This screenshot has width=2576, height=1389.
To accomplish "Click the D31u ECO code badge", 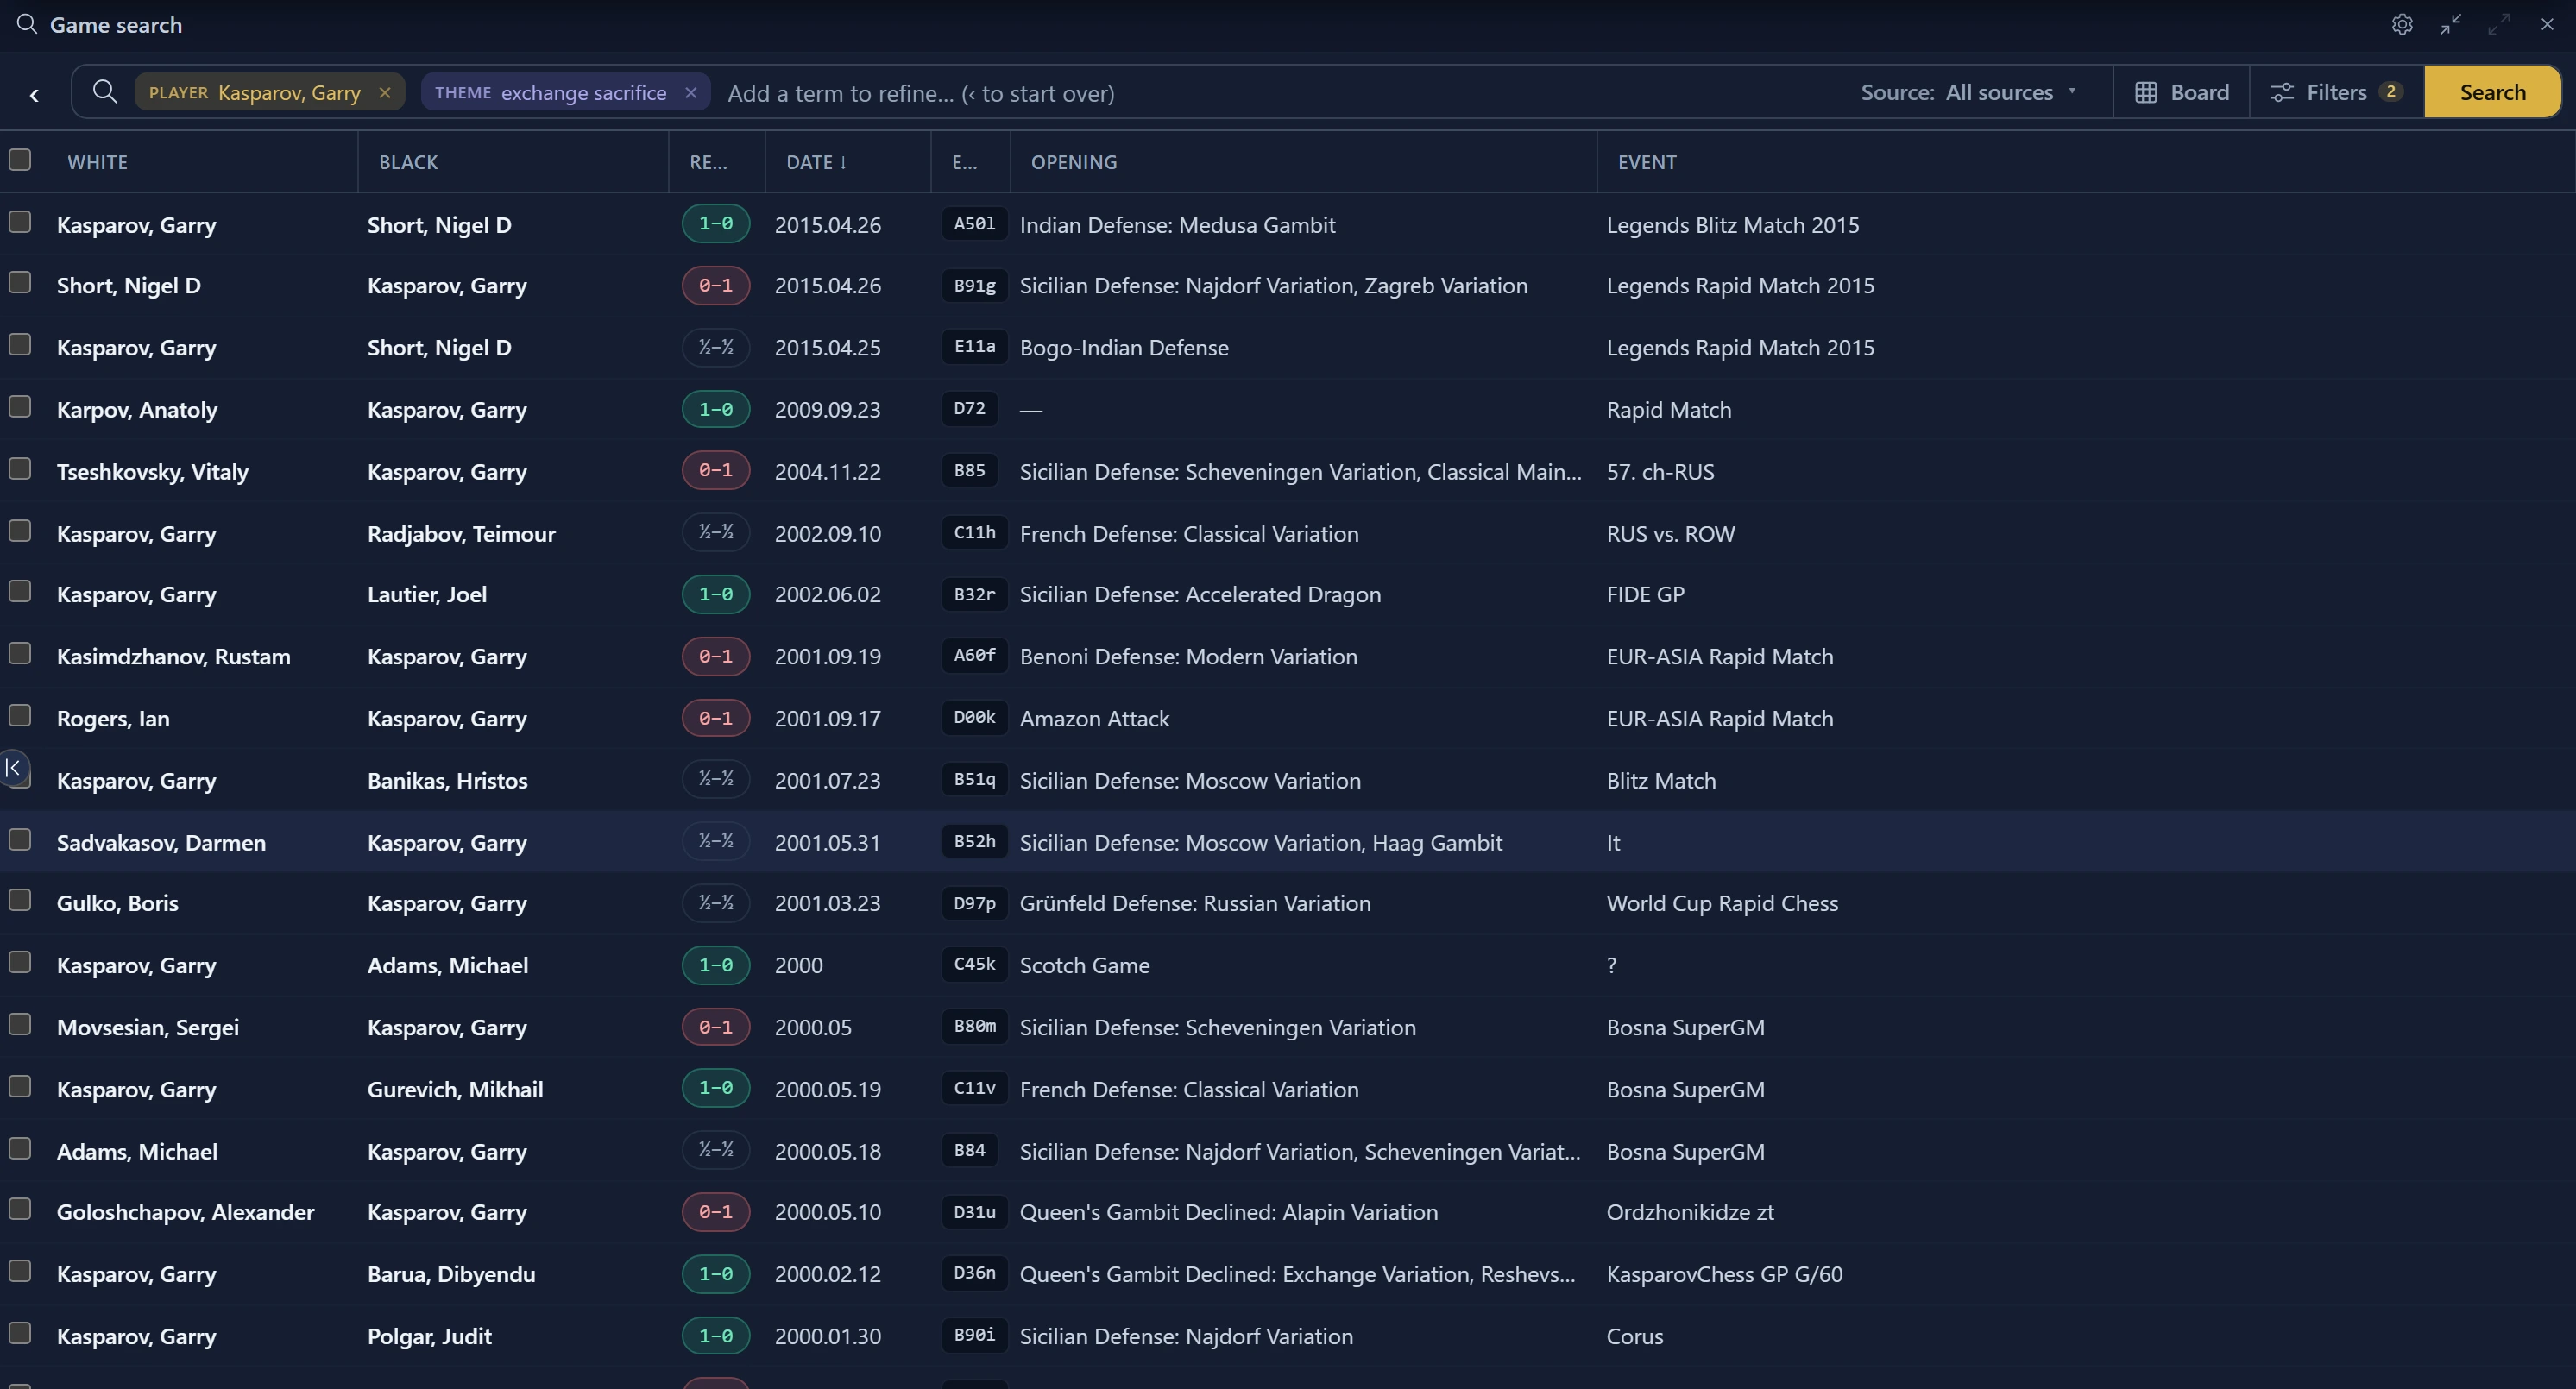I will click(x=974, y=1212).
